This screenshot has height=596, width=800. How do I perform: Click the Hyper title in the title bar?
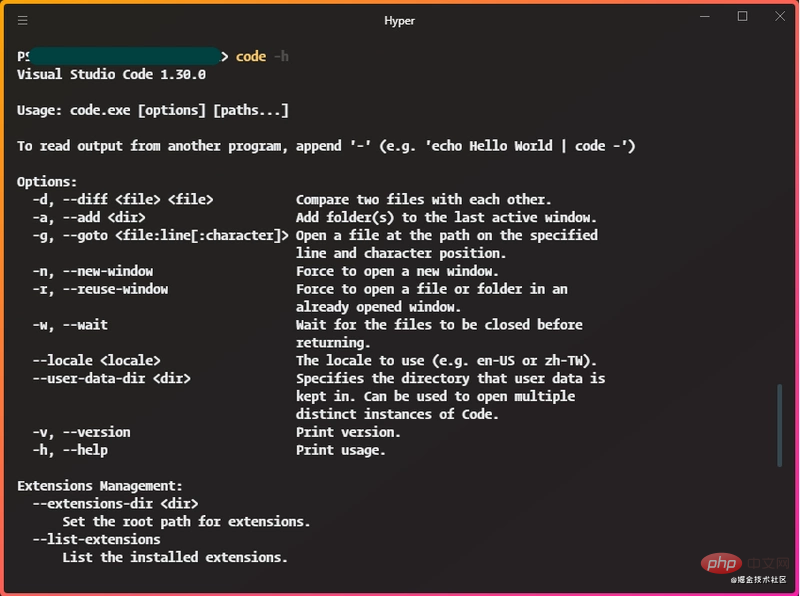pyautogui.click(x=398, y=19)
